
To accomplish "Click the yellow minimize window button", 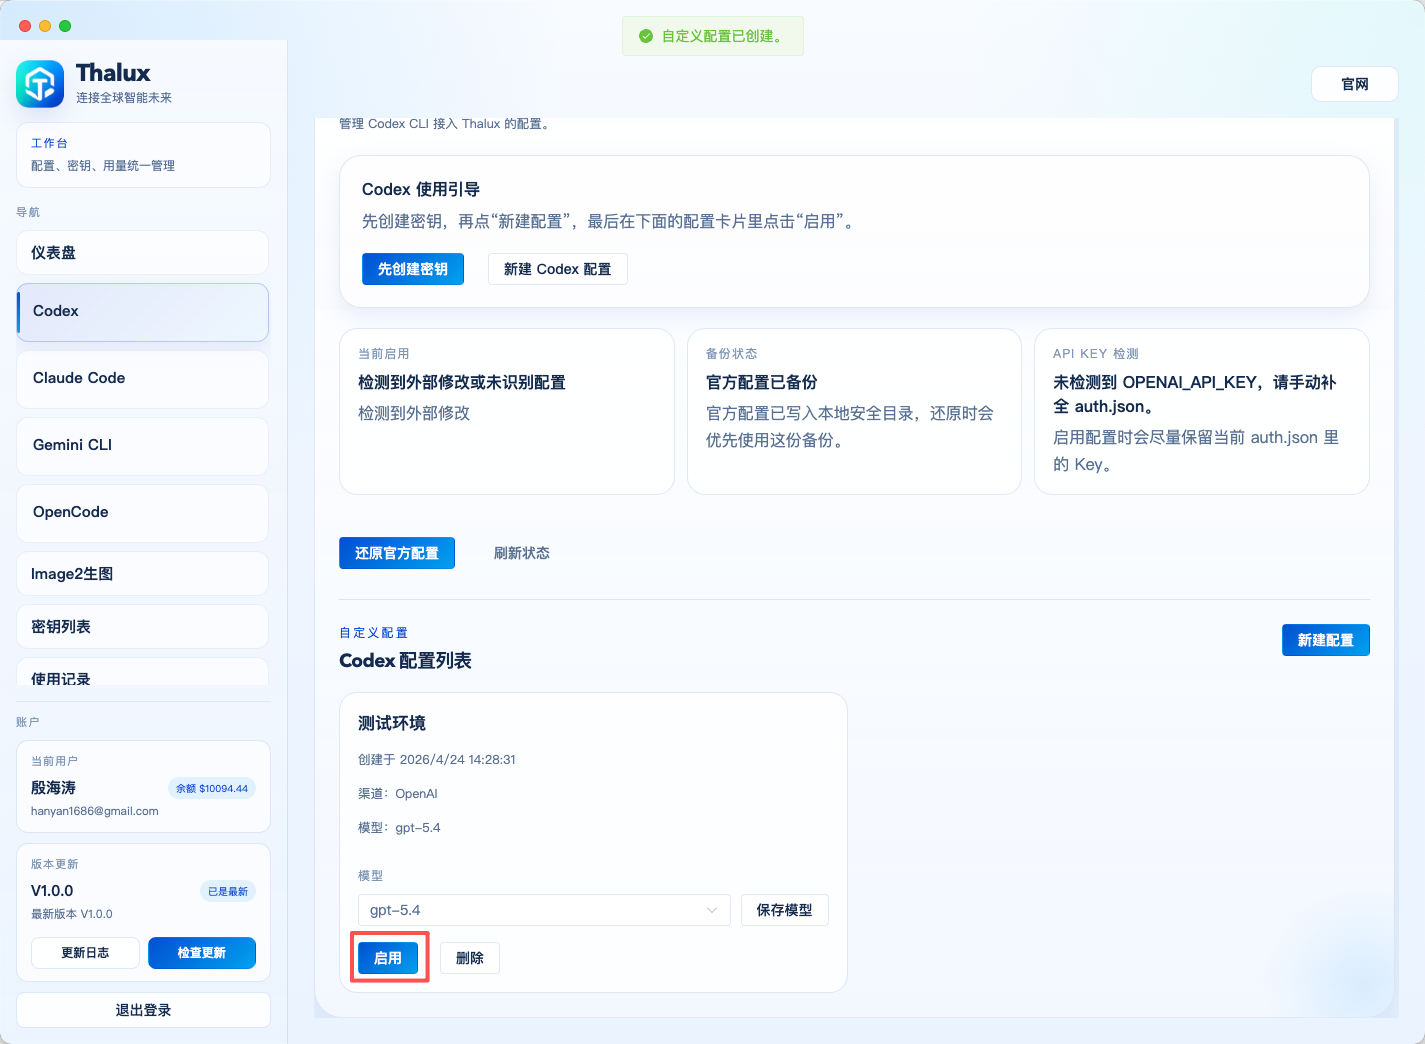I will pos(45,26).
